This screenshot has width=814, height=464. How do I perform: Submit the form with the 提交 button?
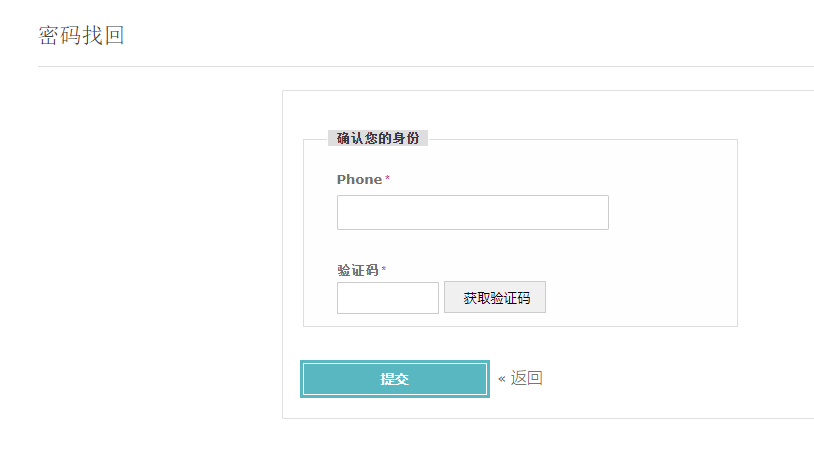(x=395, y=379)
